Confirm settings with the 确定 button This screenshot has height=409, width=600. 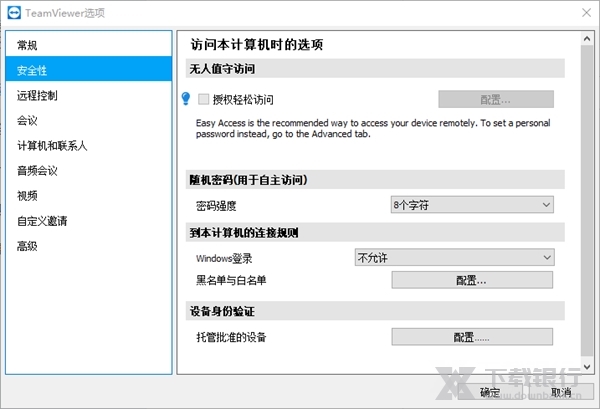coord(491,392)
